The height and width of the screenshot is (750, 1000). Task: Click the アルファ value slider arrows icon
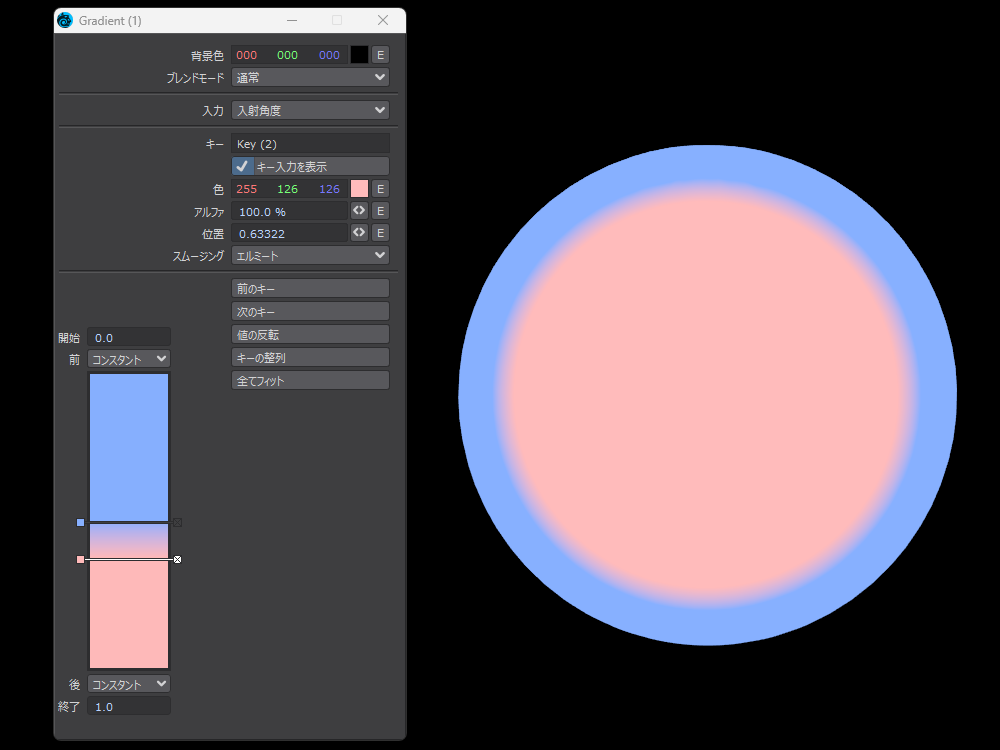[360, 211]
